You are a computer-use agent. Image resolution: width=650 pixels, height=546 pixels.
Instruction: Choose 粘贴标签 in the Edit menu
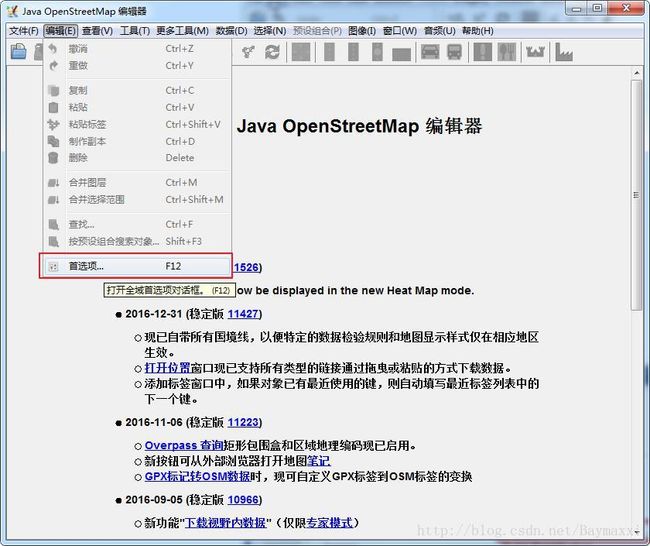point(137,124)
